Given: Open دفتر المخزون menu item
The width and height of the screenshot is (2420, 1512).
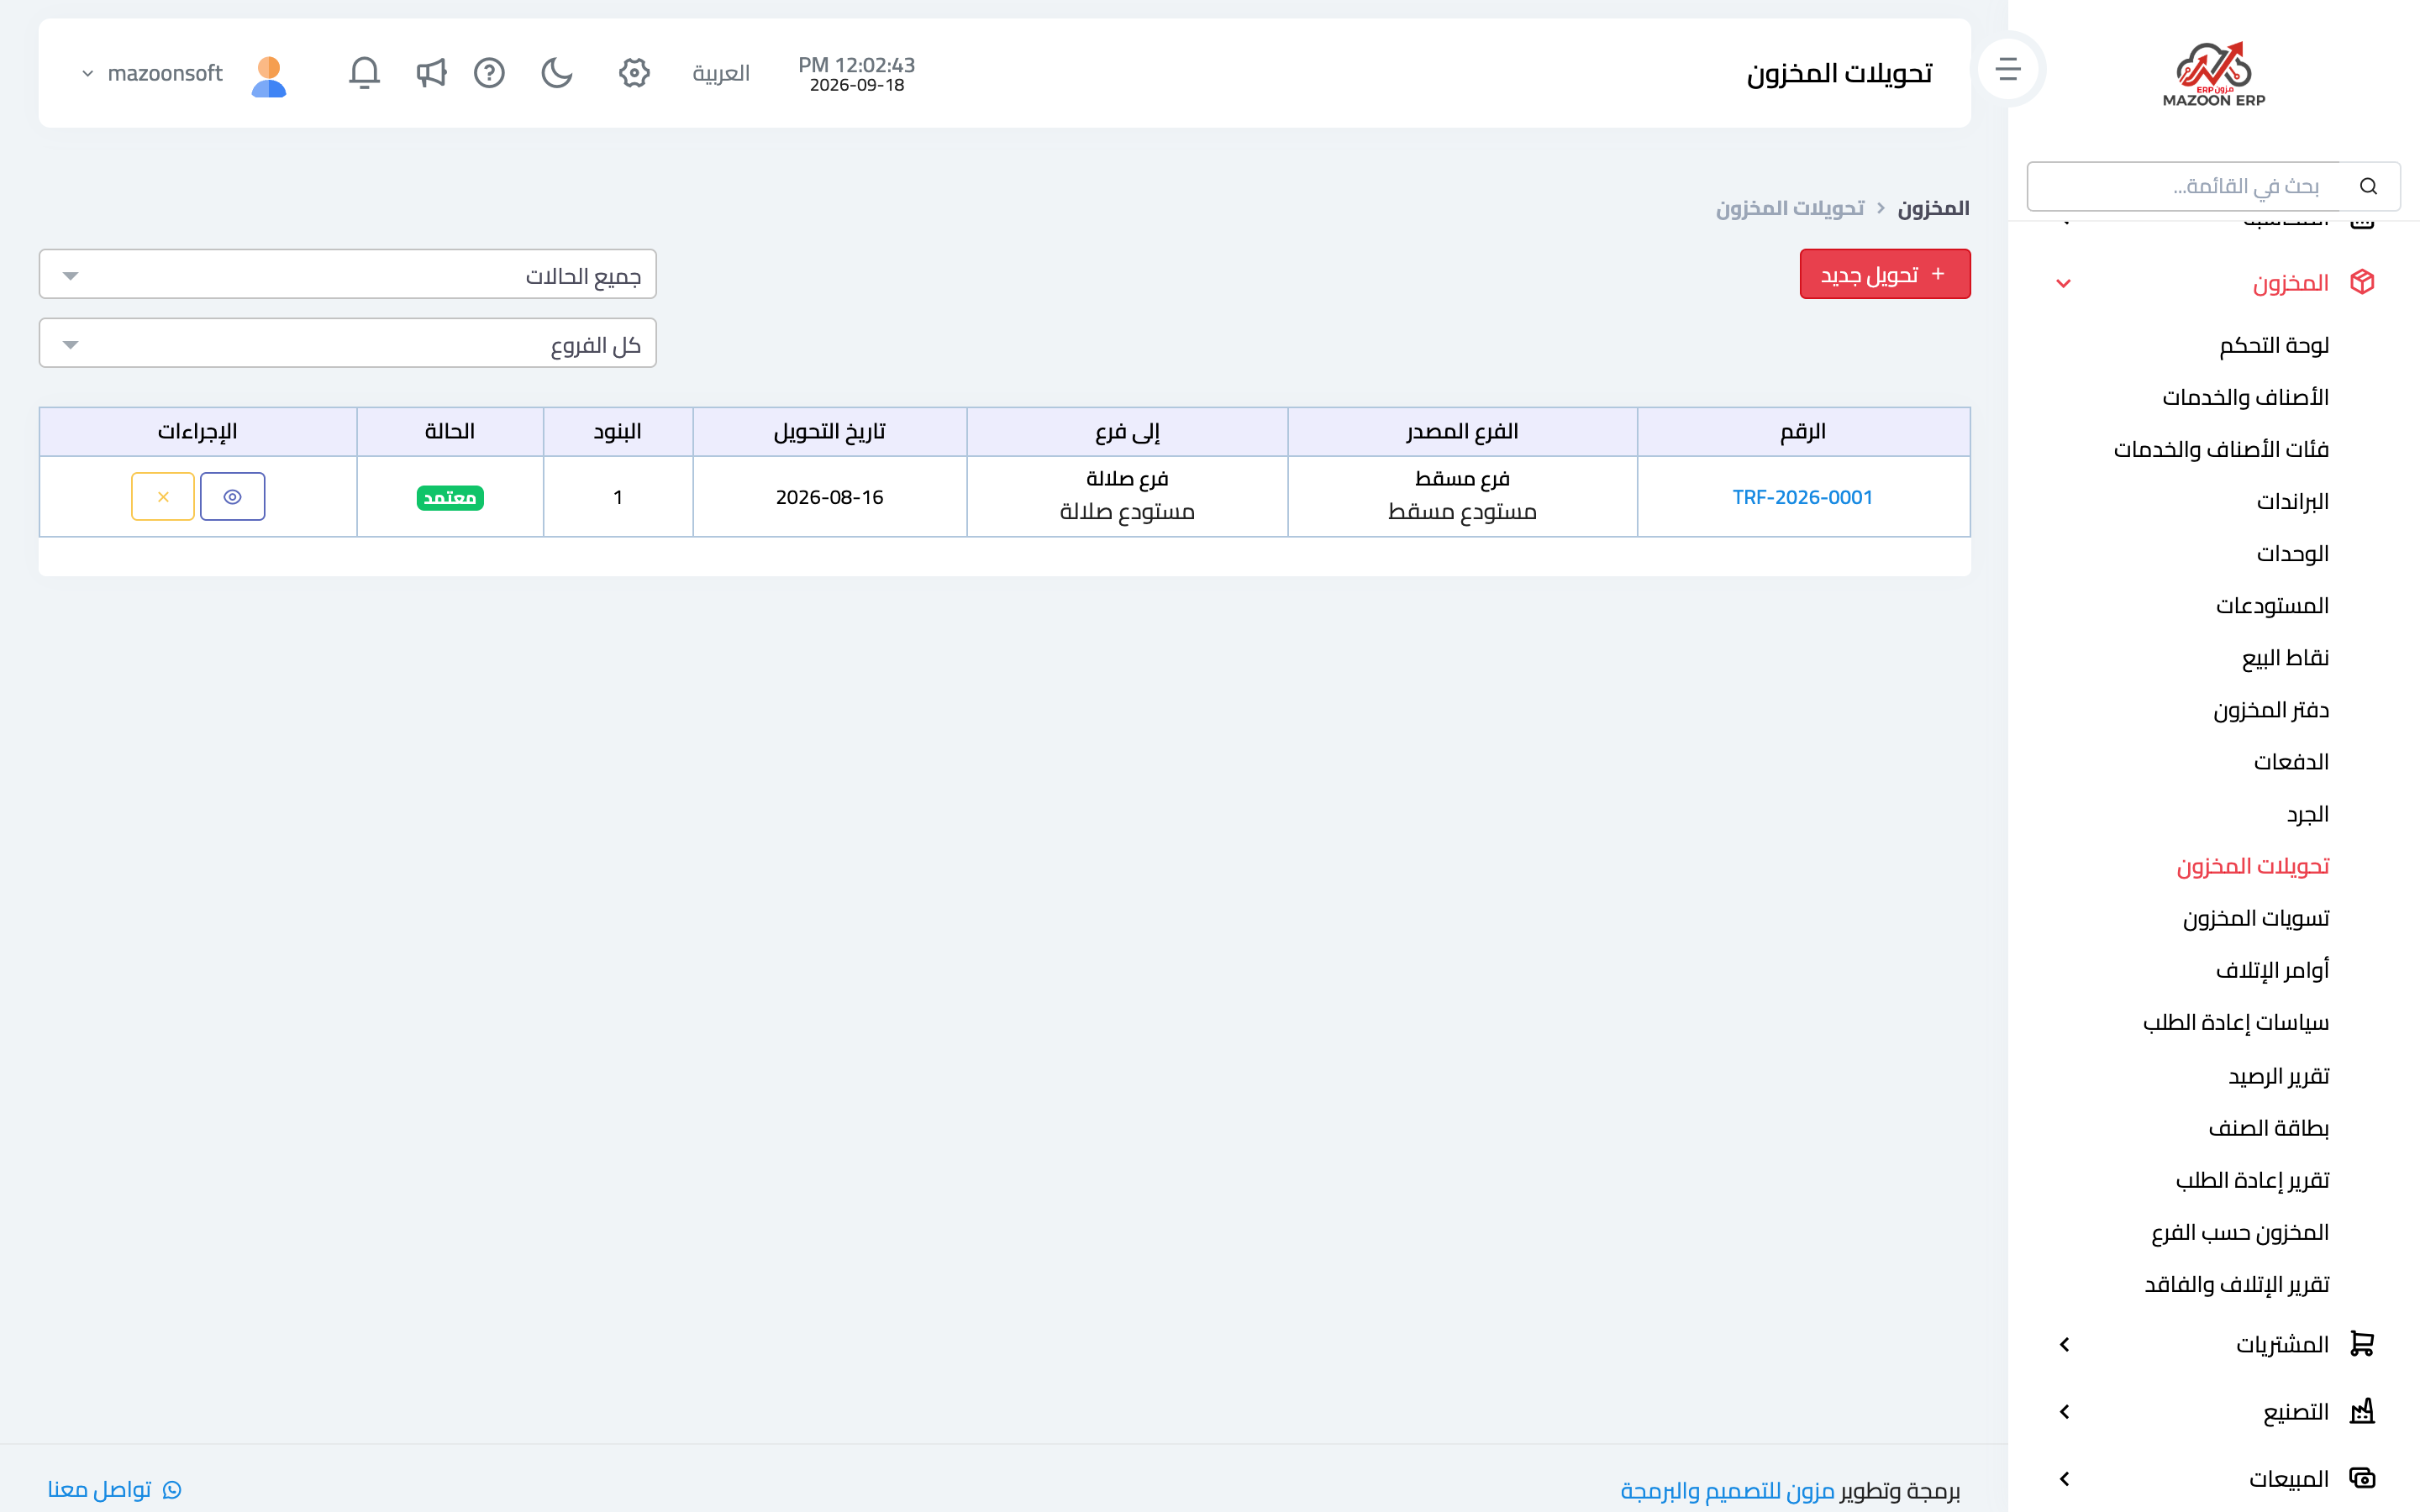Looking at the screenshot, I should (2270, 709).
